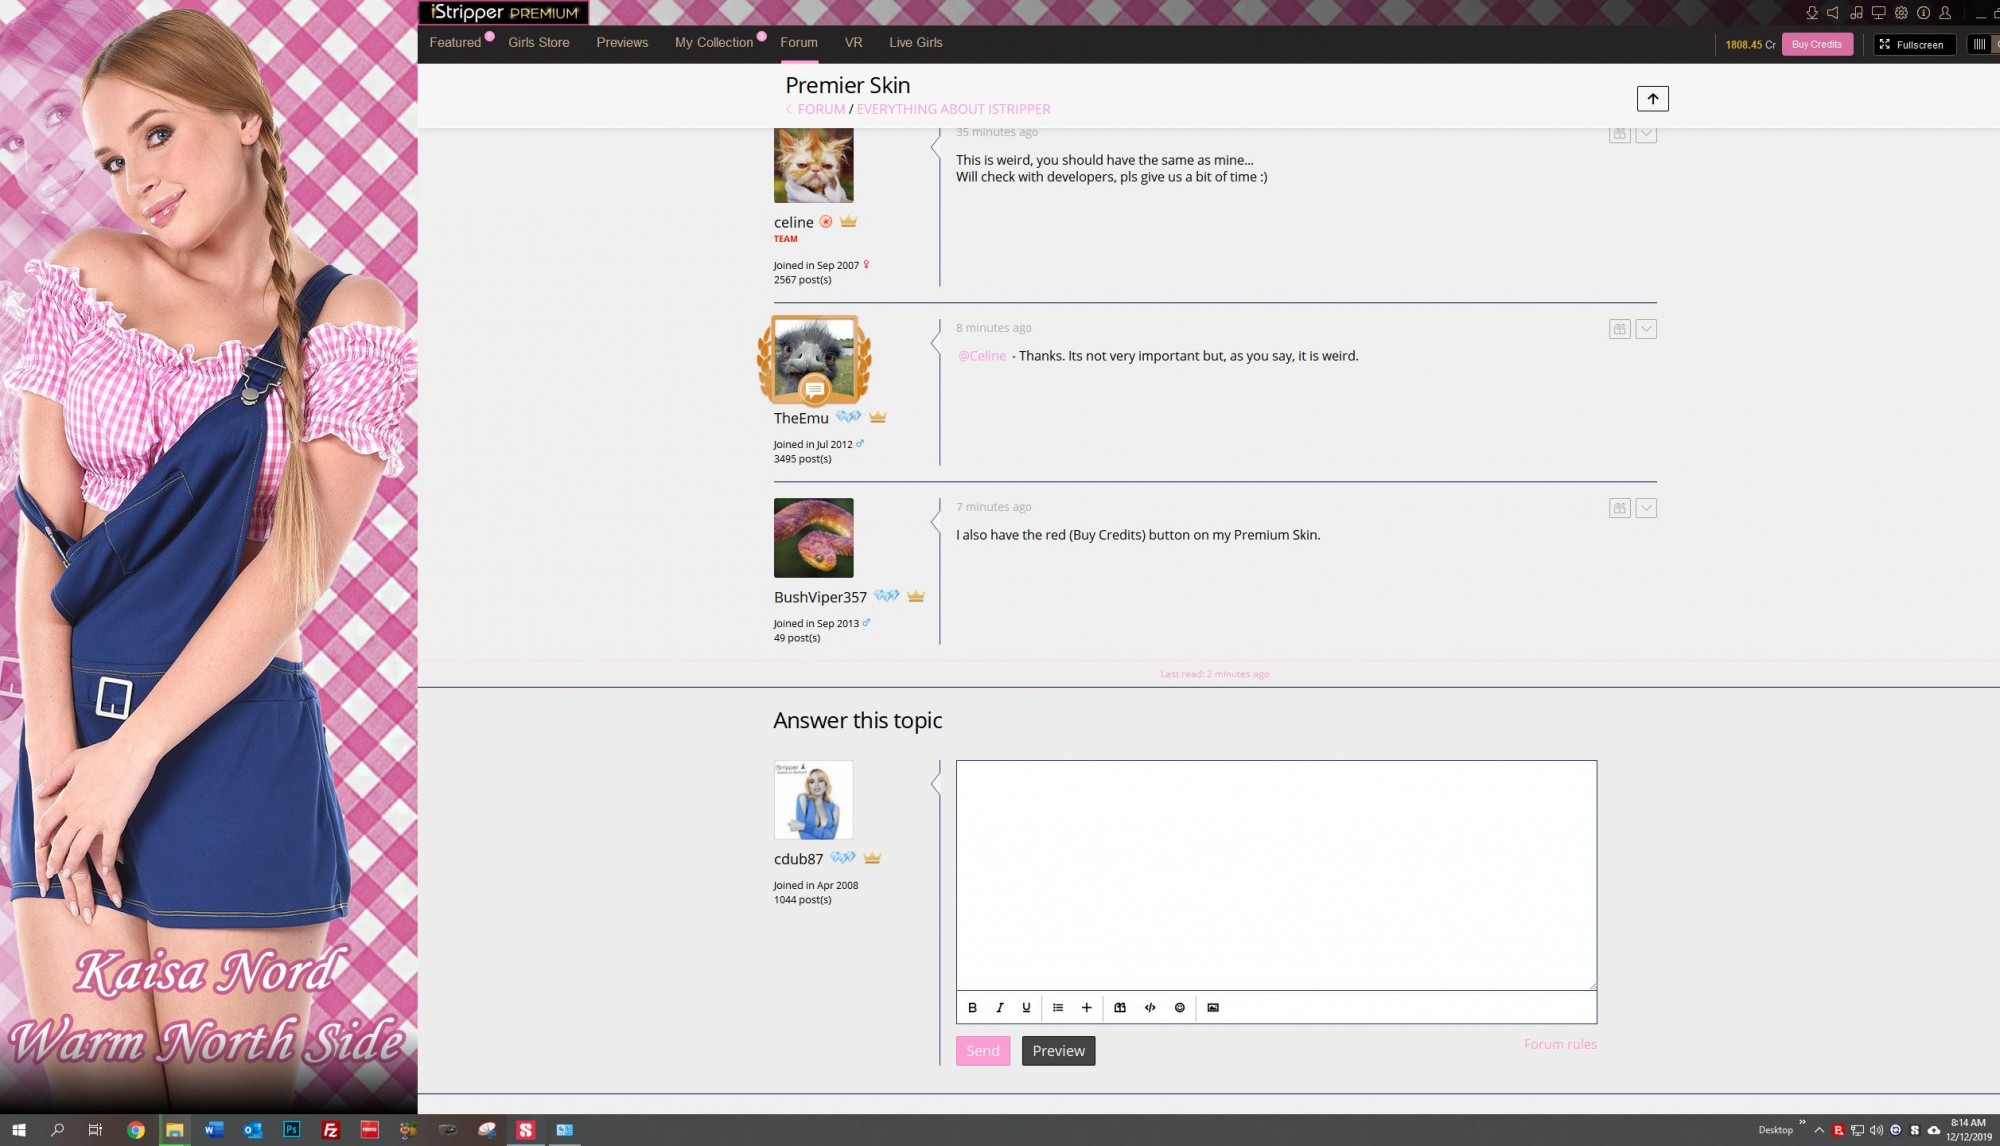The width and height of the screenshot is (2000, 1146).
Task: Click the scroll-to-top arrow button
Action: 1652,98
